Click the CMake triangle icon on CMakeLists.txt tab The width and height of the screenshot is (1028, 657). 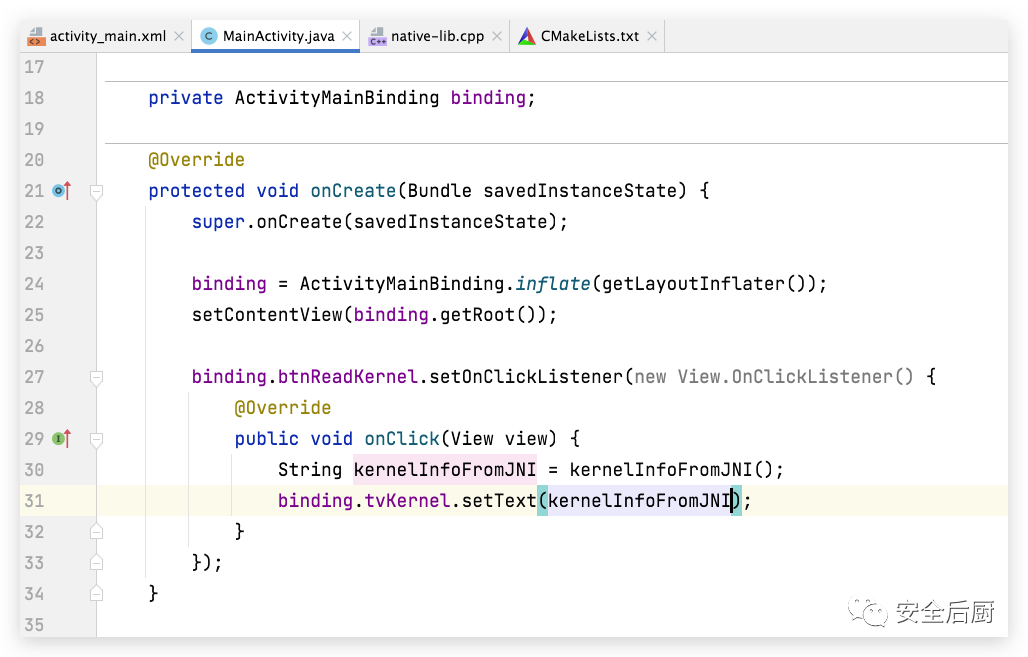[x=527, y=37]
